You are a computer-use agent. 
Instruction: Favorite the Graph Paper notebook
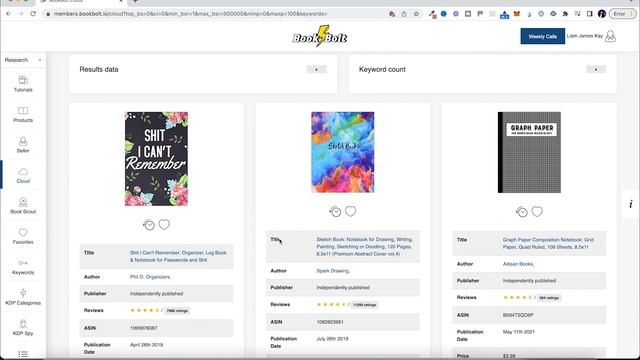(x=537, y=211)
